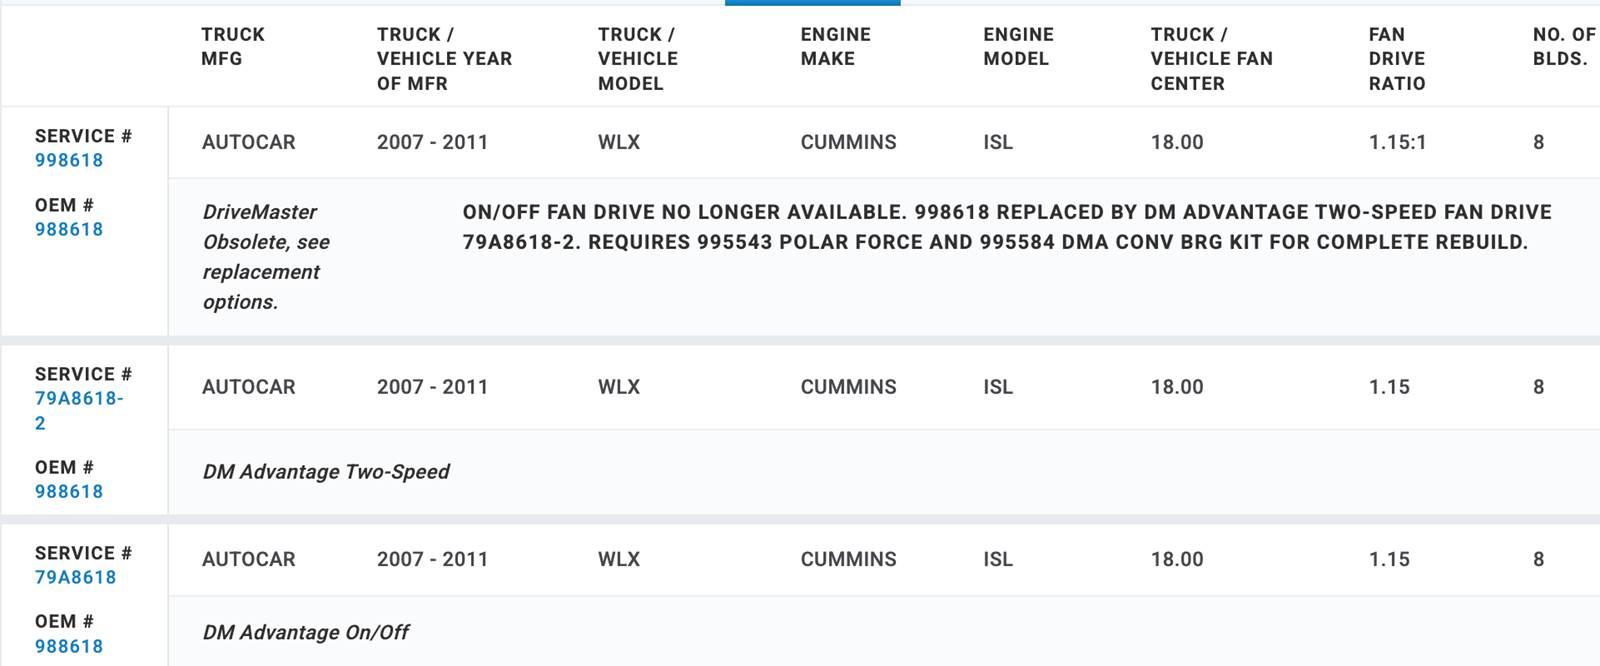
Task: Click Truck / Vehicle Year of MFR header
Action: coord(445,59)
